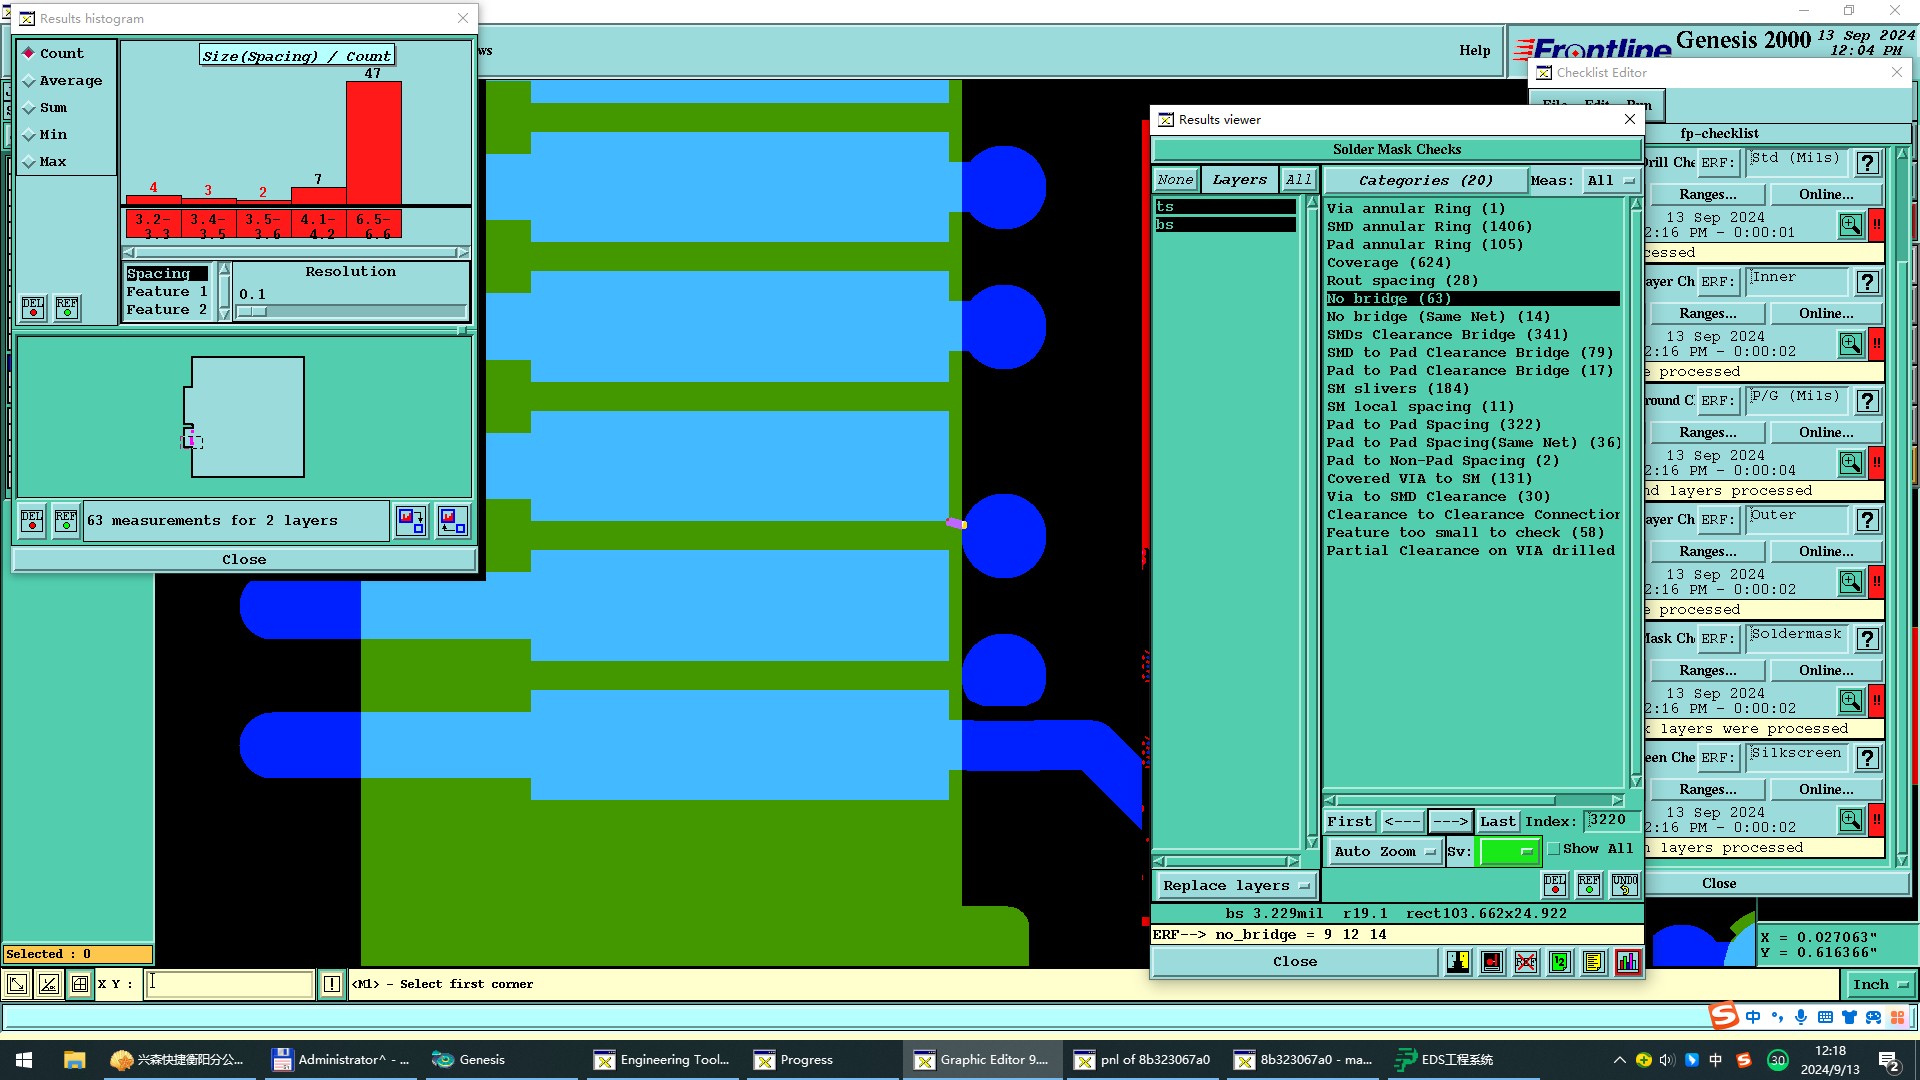This screenshot has width=1920, height=1080.
Task: Select the Max radio option
Action: pyautogui.click(x=52, y=162)
